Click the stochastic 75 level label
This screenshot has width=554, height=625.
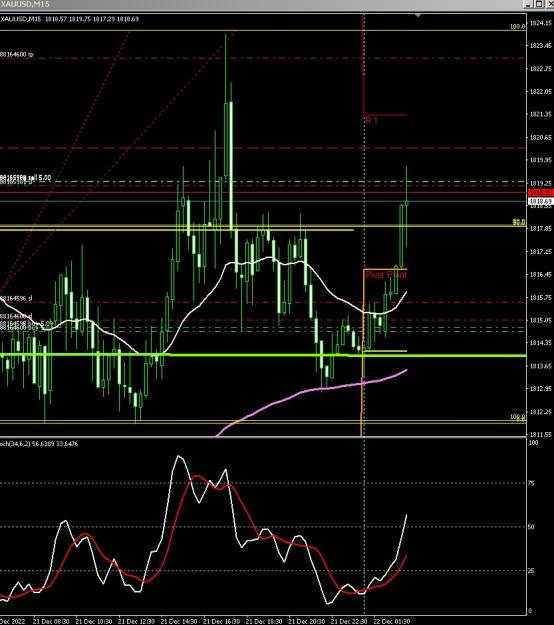pos(531,483)
